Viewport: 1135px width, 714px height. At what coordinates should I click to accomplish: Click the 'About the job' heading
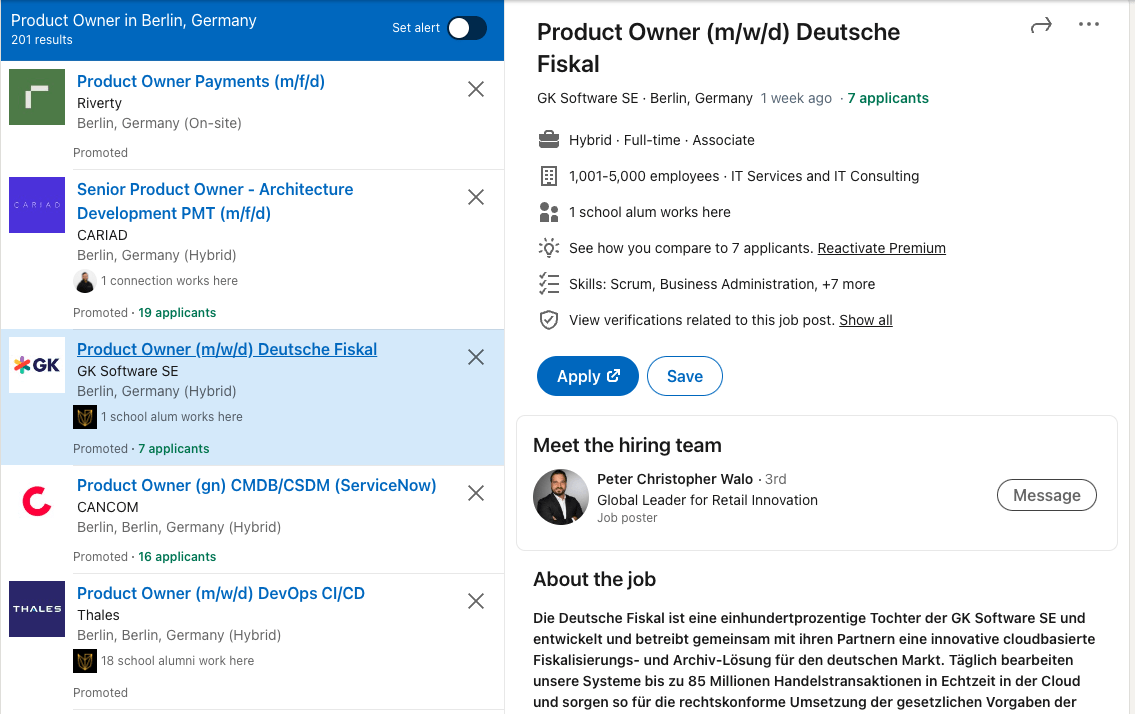(x=594, y=579)
